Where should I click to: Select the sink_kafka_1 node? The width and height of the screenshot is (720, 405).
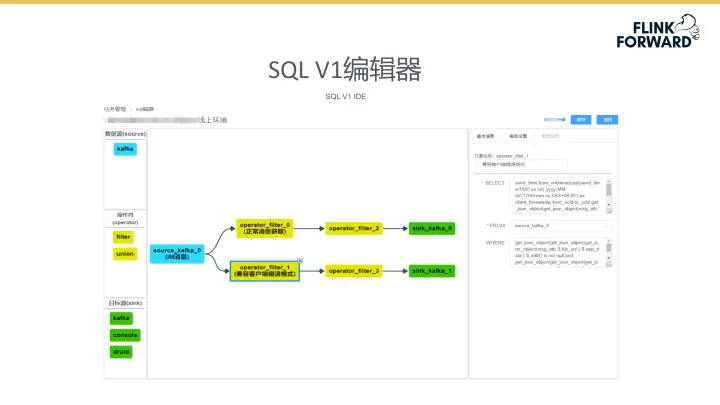432,271
